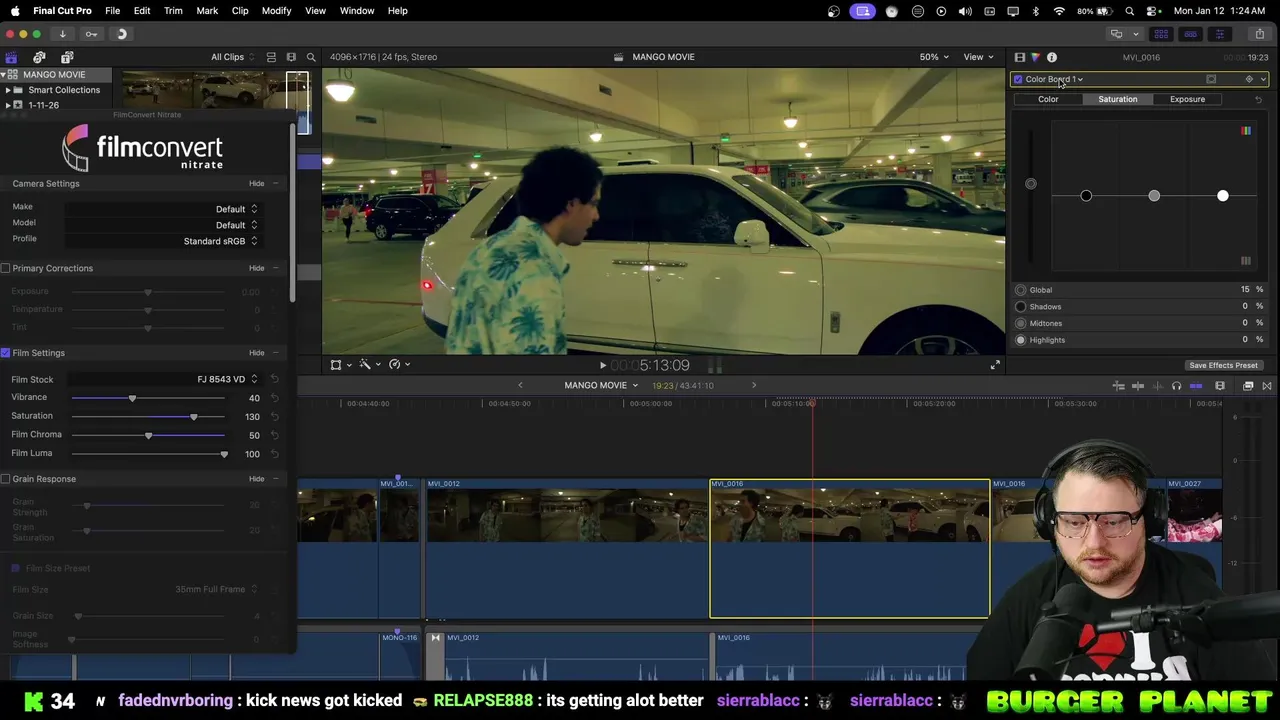
Task: Open the Modify menu
Action: click(x=276, y=11)
